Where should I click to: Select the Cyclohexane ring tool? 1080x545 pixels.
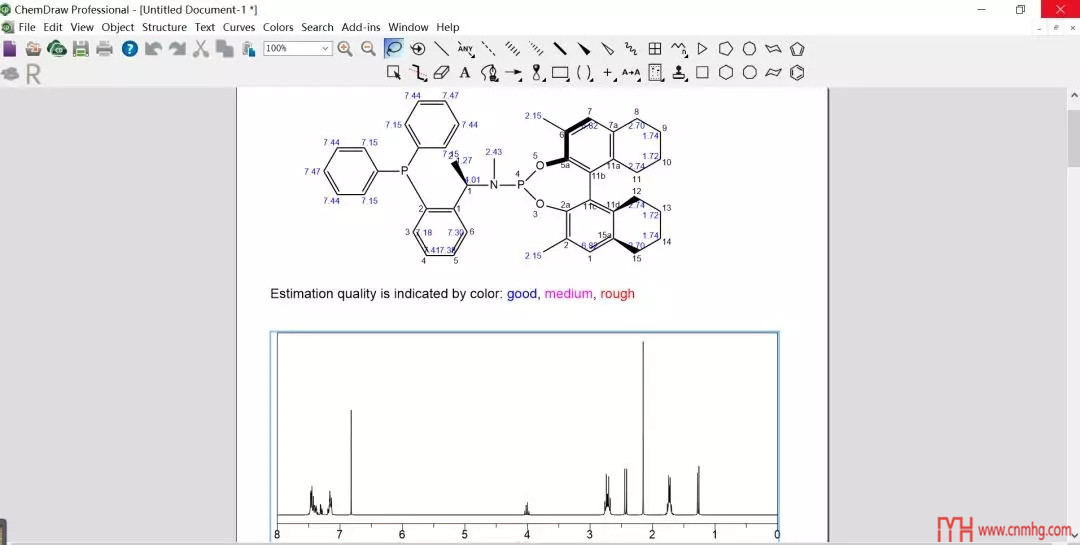[726, 72]
